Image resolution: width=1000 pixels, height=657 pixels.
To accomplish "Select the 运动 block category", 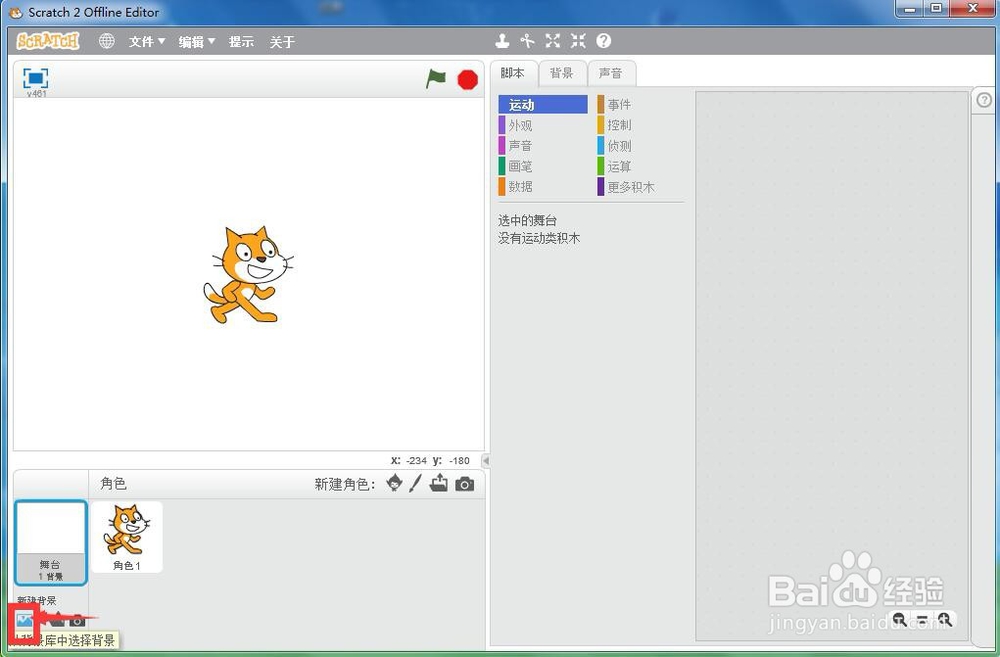I will (x=543, y=105).
